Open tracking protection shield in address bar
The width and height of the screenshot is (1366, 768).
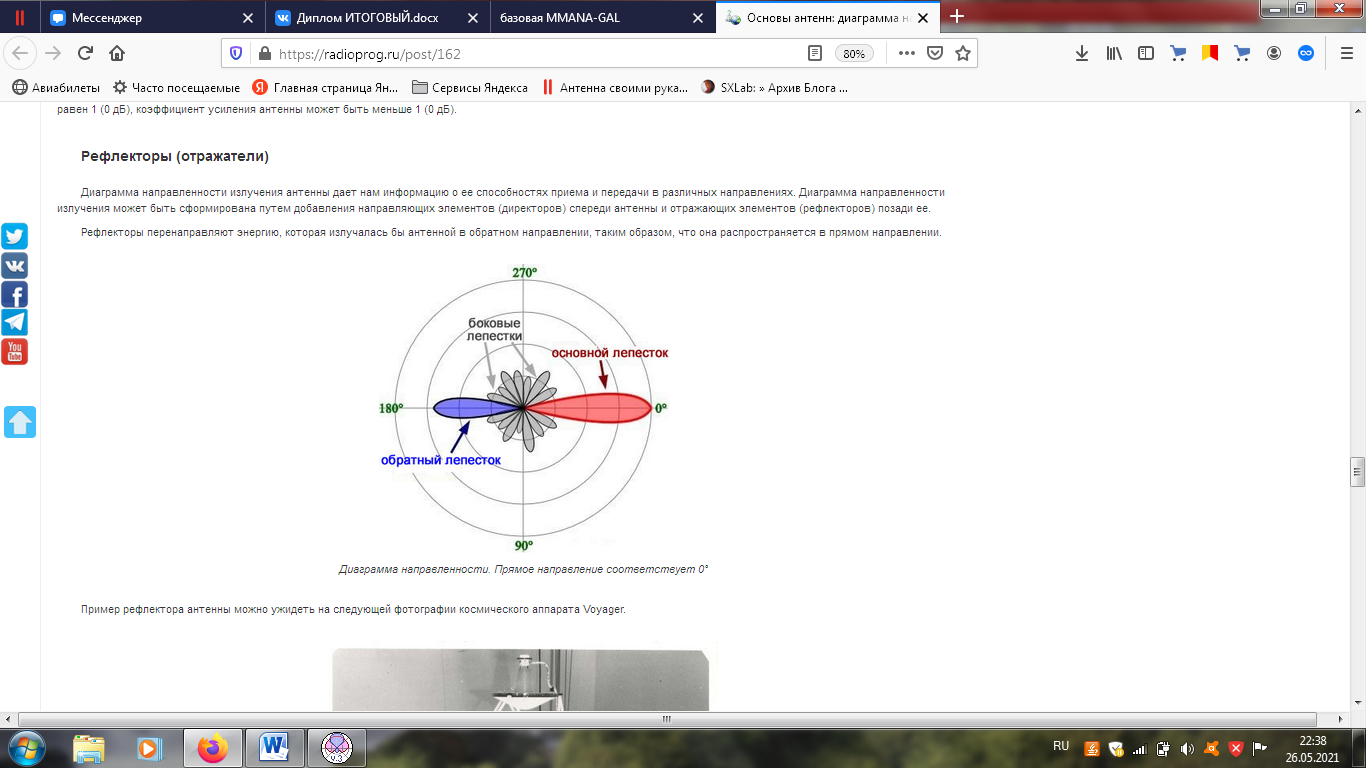[236, 53]
